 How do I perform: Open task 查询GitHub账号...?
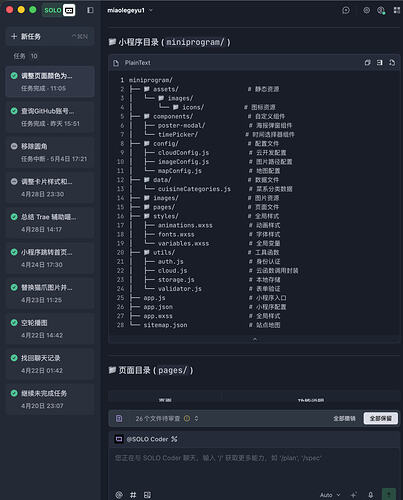[x=50, y=117]
